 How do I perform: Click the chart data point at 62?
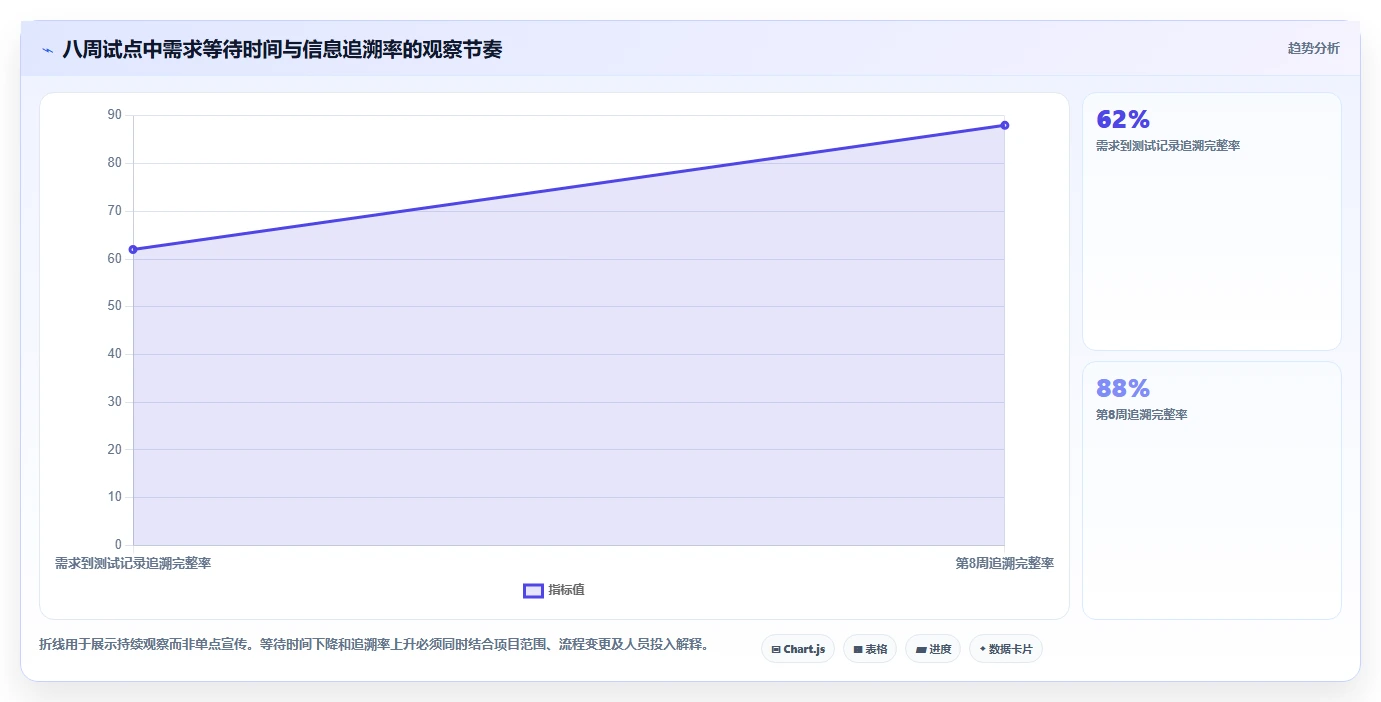coord(133,249)
